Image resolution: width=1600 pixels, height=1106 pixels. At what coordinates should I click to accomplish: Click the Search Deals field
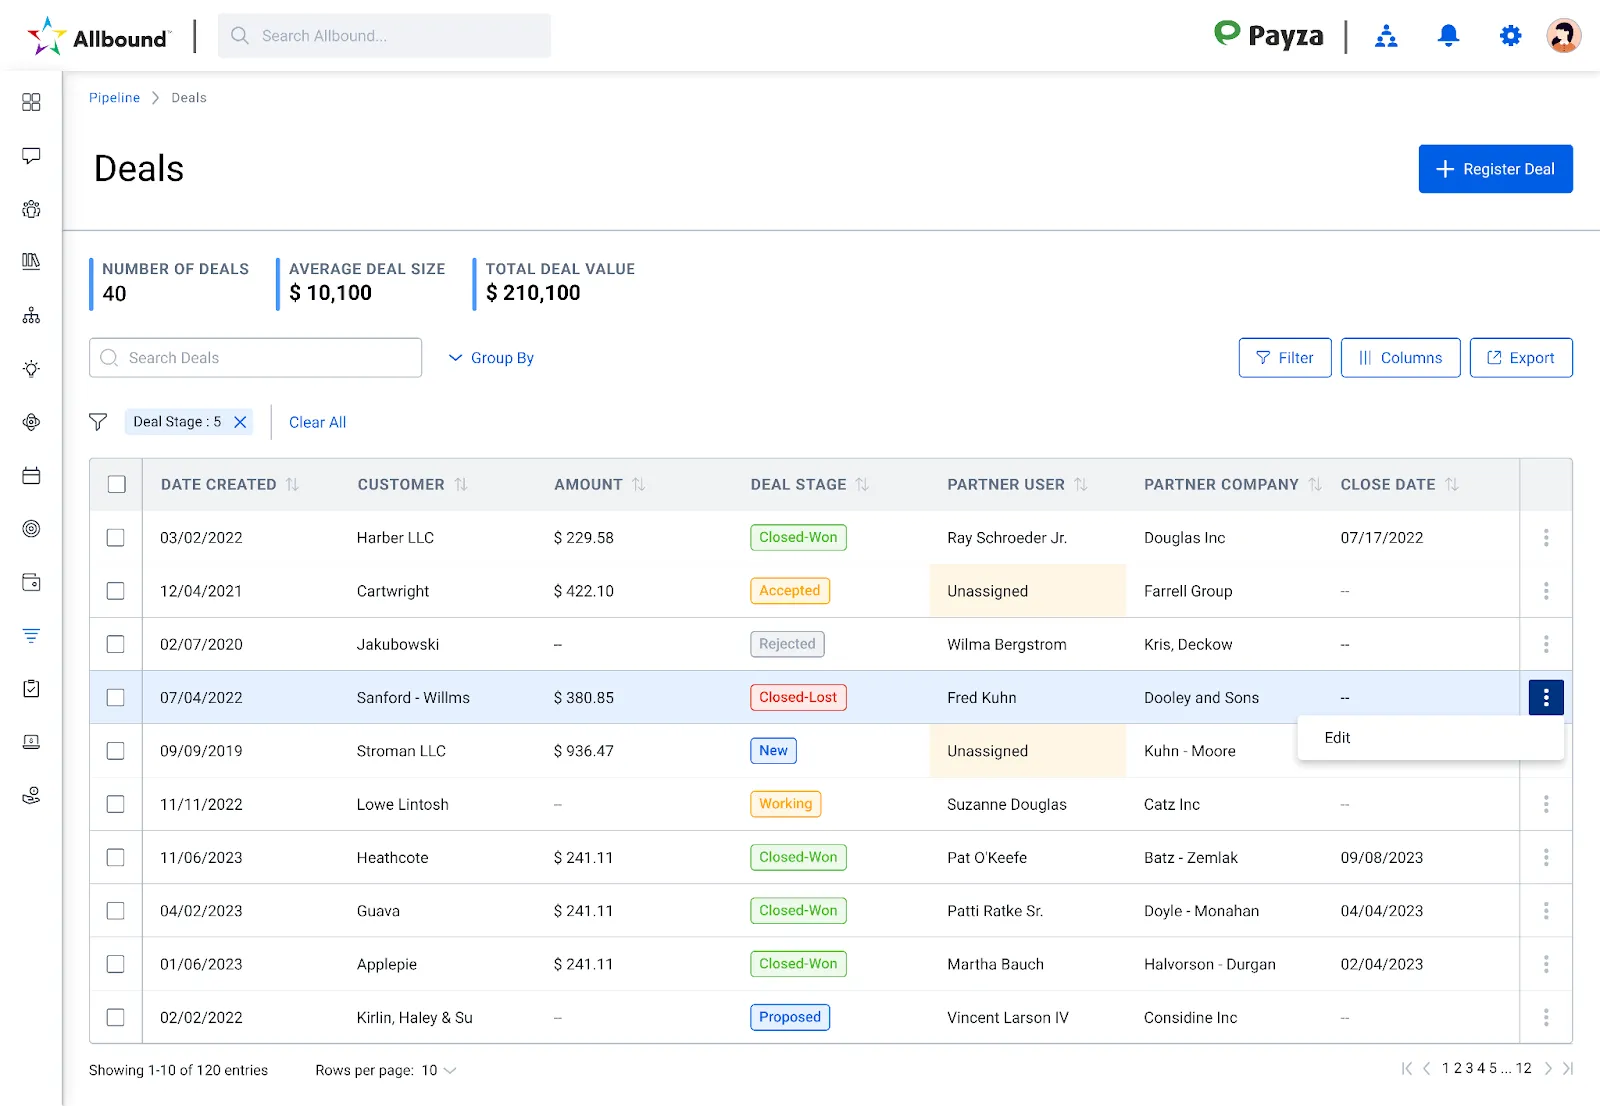(x=255, y=358)
